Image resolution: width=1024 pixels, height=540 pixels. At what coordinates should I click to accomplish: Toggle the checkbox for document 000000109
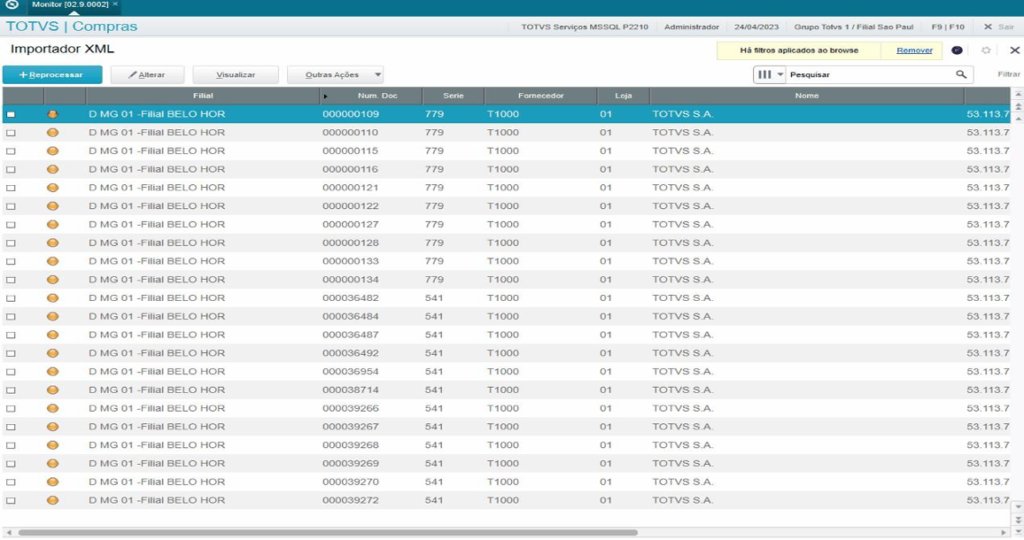click(x=10, y=114)
